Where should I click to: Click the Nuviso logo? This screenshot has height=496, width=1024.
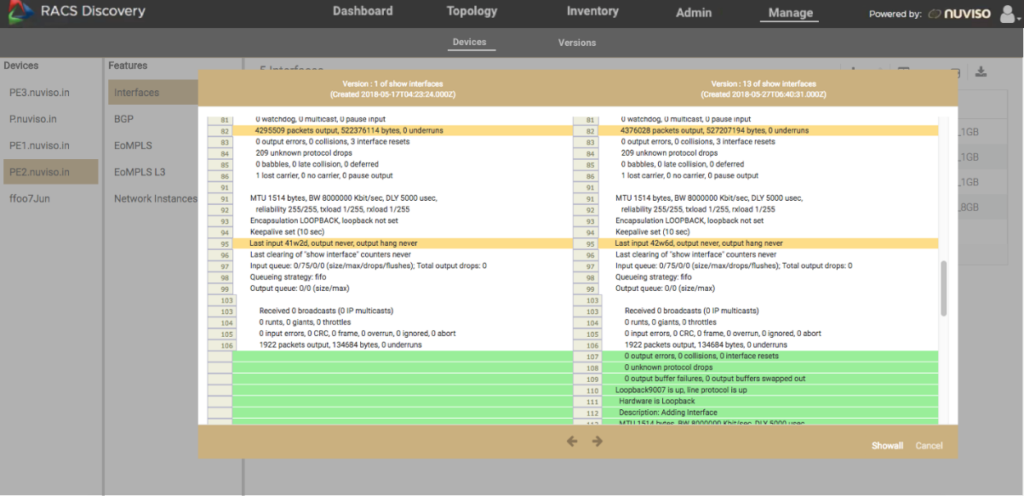959,13
